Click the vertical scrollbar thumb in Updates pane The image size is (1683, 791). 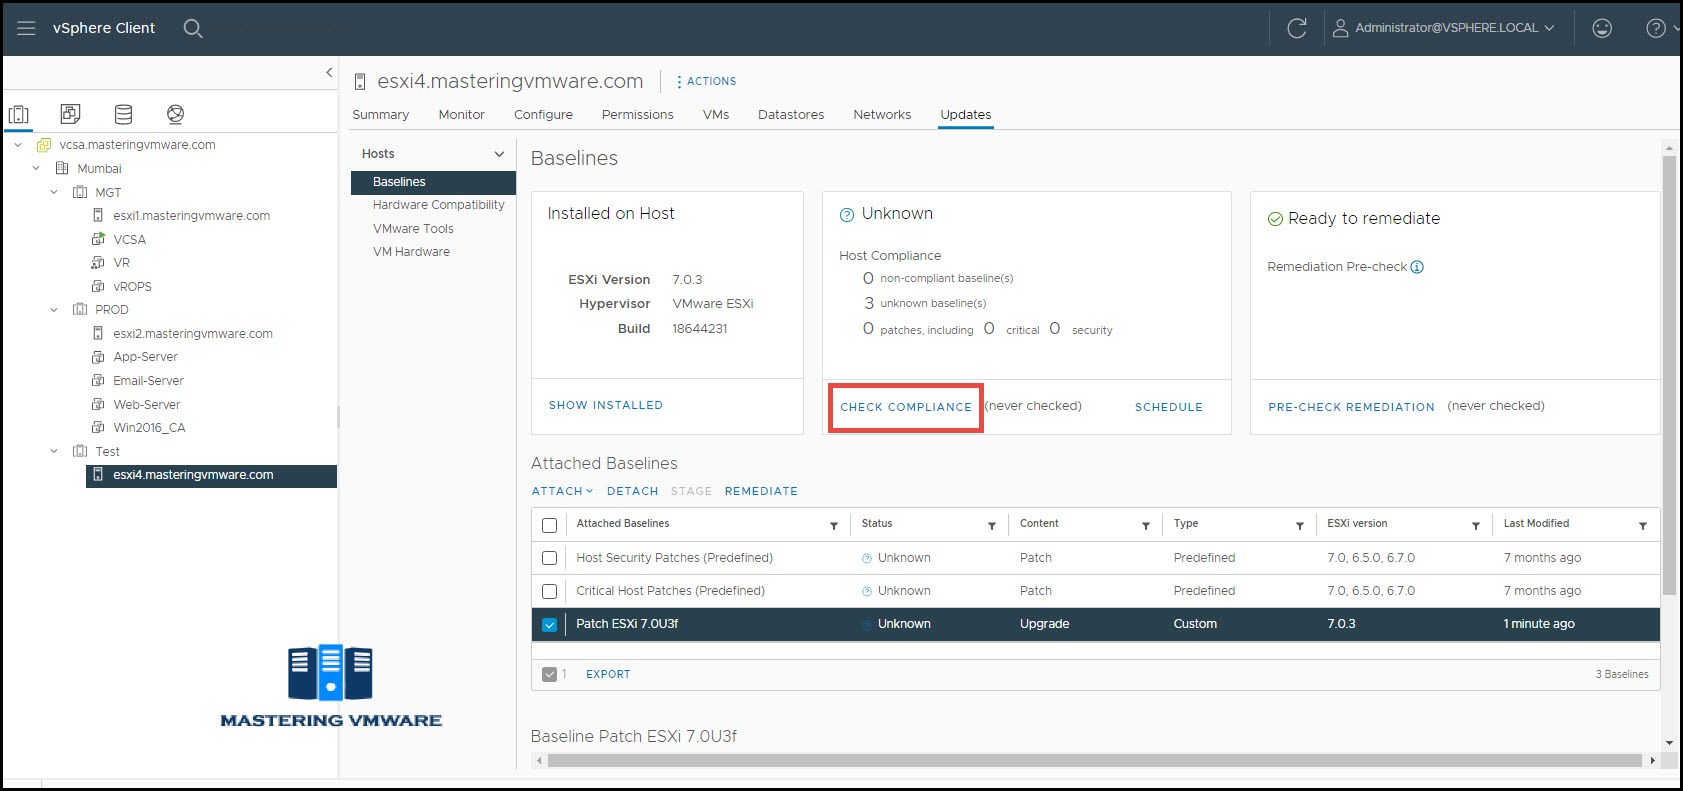pyautogui.click(x=1669, y=375)
